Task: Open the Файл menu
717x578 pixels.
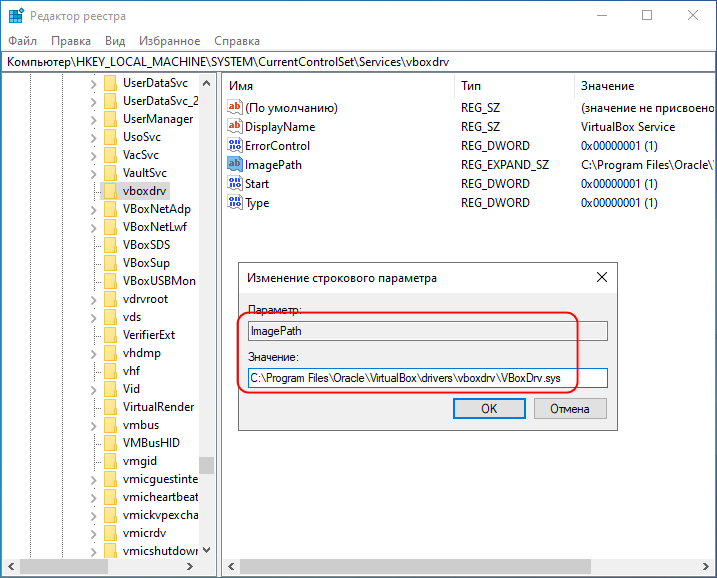Action: 22,41
